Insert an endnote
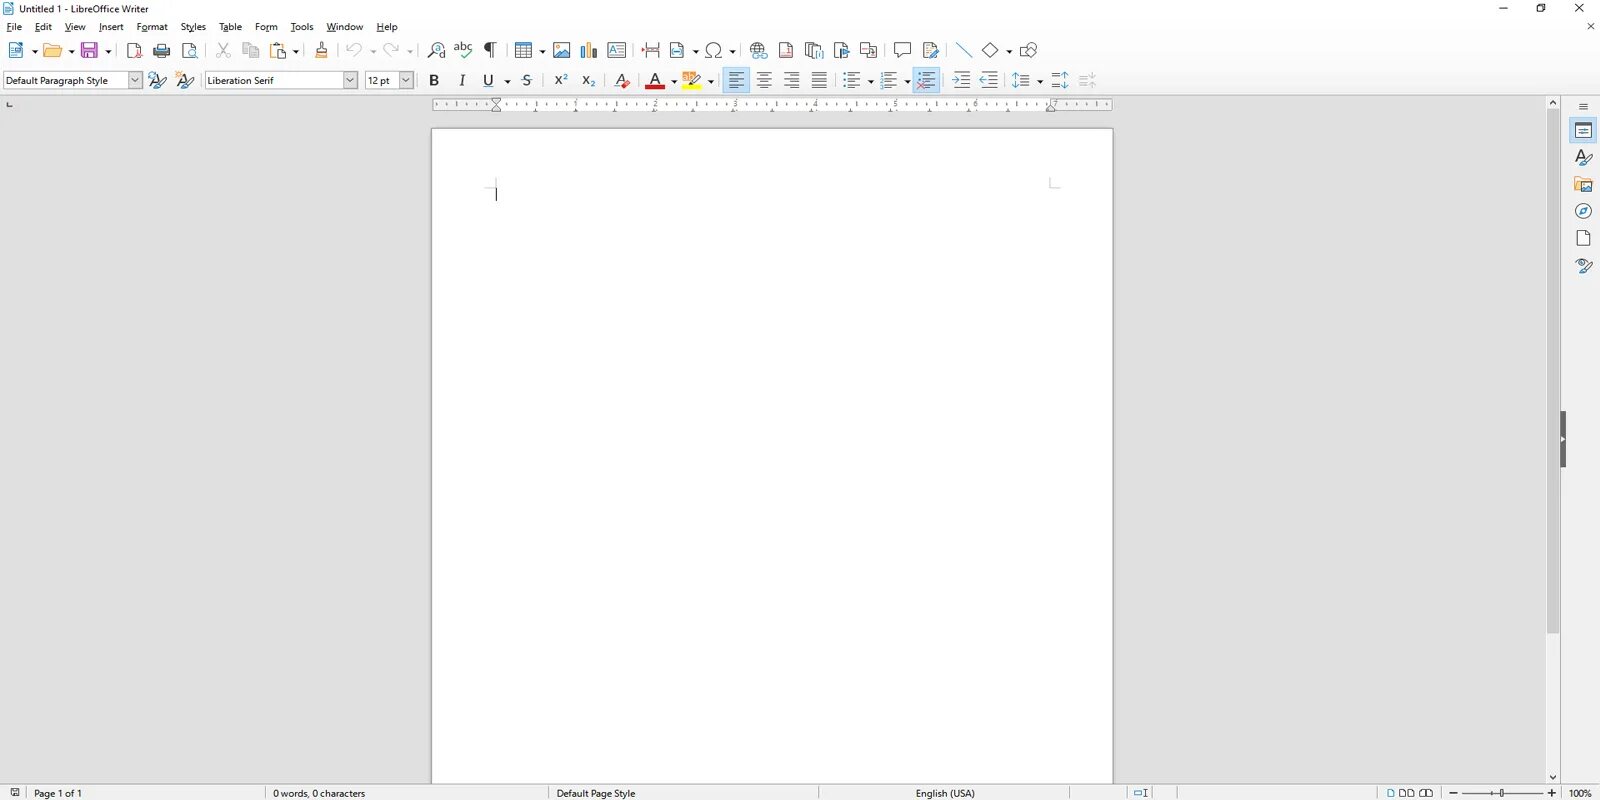The width and height of the screenshot is (1600, 800). [814, 50]
